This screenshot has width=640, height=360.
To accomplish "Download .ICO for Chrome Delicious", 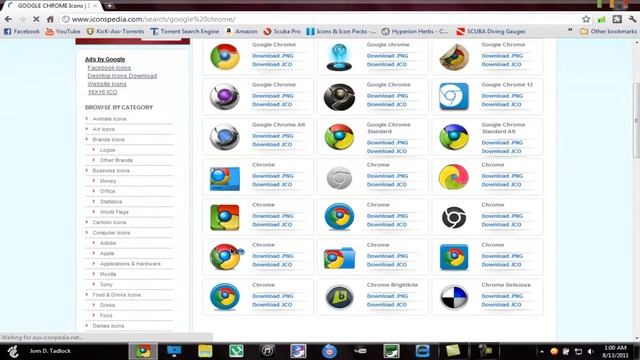I will click(501, 305).
